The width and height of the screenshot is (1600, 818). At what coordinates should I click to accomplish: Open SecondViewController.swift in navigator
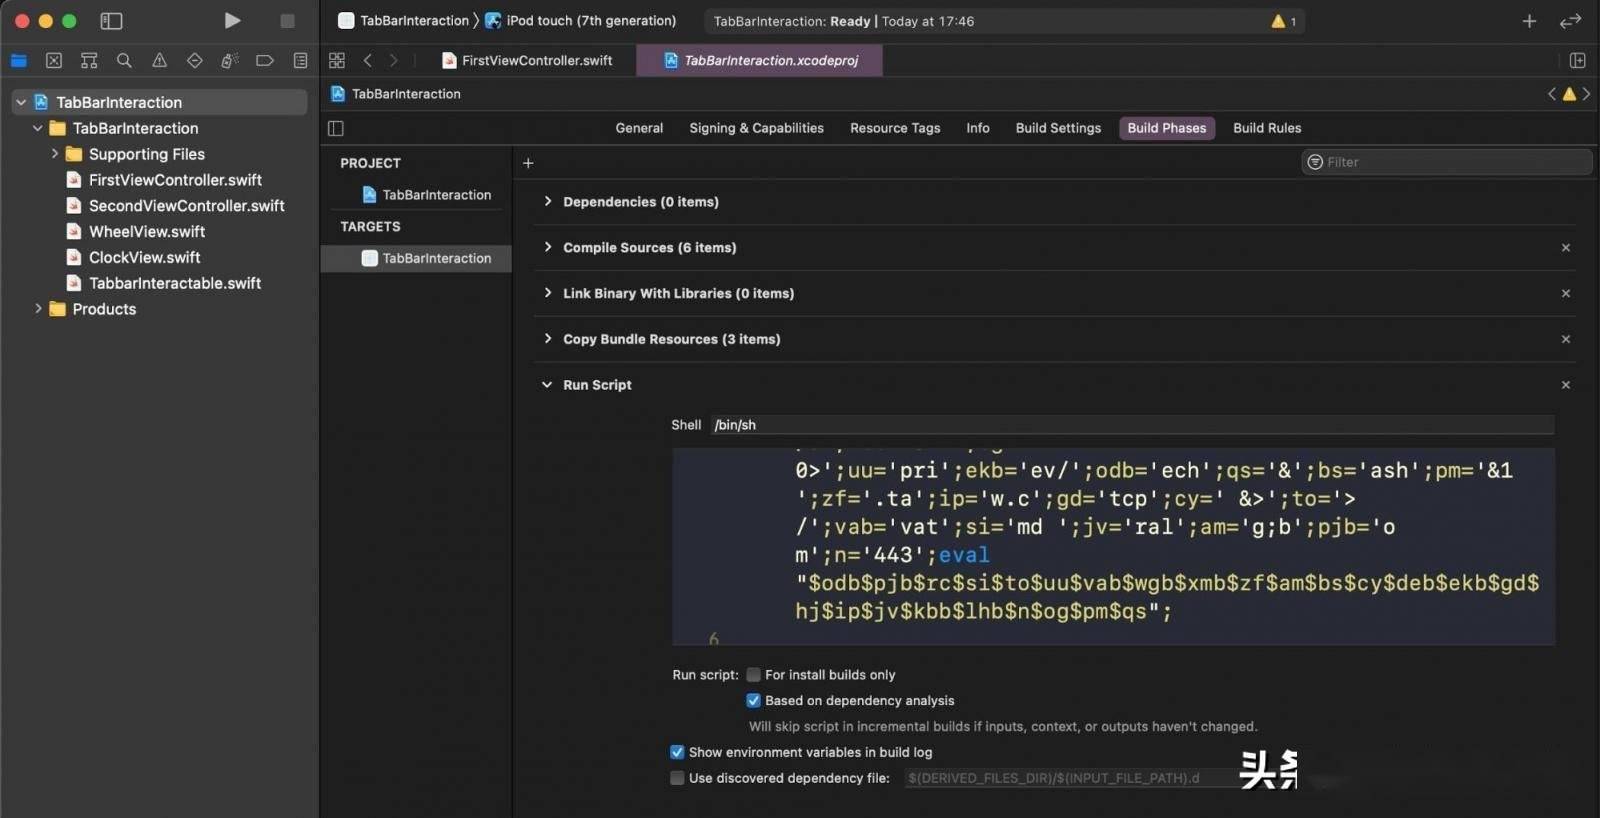176,206
